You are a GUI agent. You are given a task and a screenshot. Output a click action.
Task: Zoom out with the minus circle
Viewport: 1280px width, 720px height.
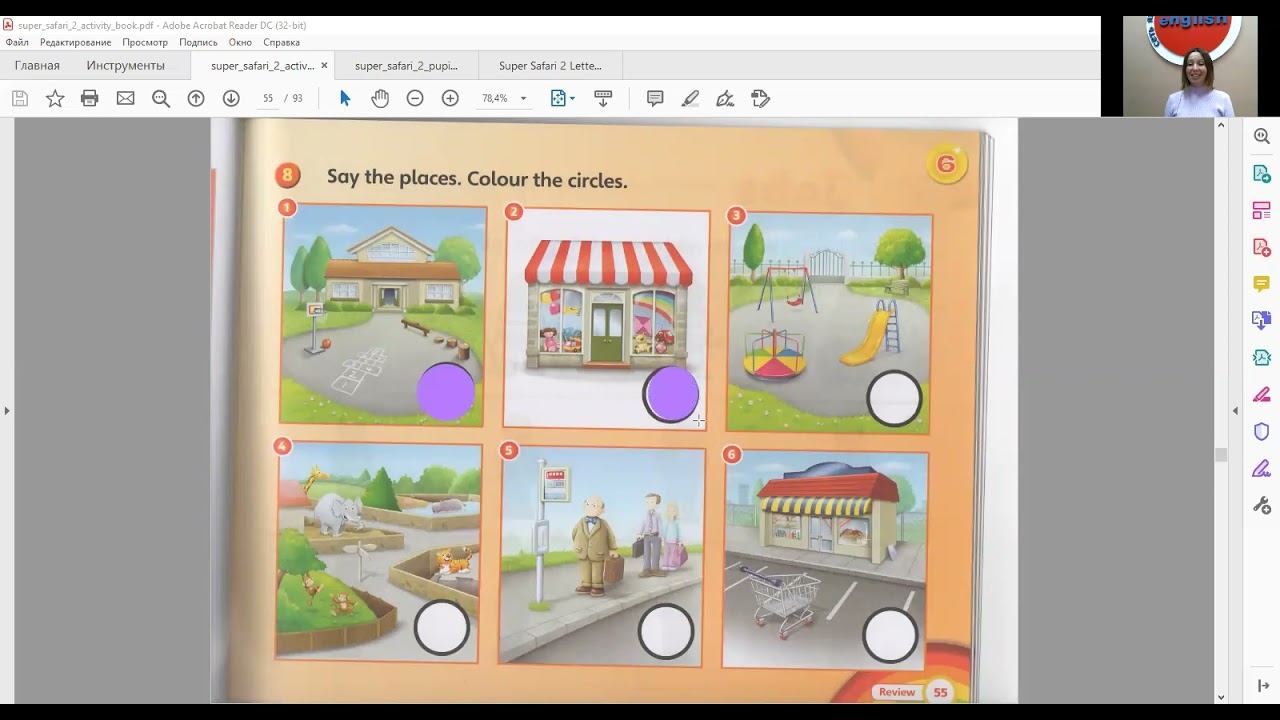point(415,98)
